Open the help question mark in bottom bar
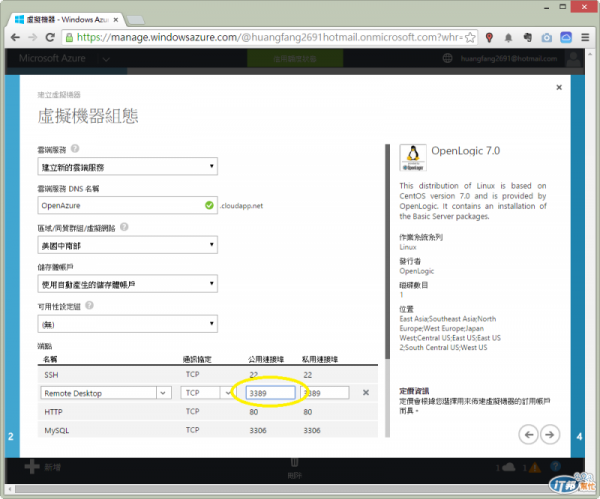The width and height of the screenshot is (600, 499). 555,466
